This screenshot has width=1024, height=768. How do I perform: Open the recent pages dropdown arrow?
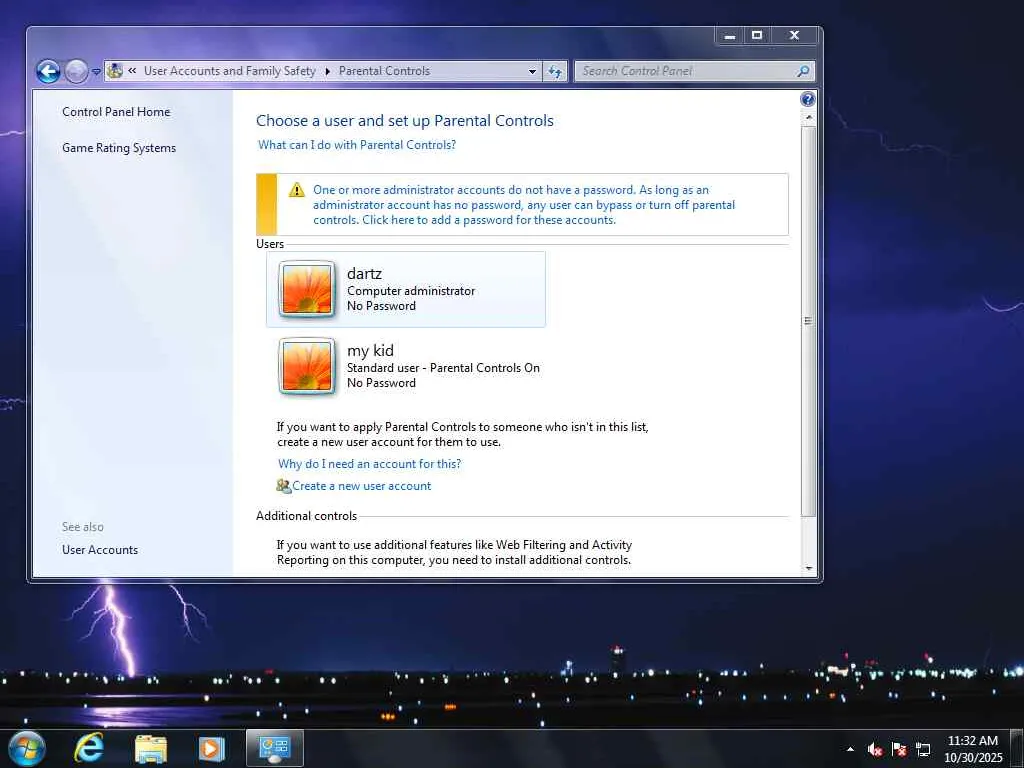click(x=95, y=71)
